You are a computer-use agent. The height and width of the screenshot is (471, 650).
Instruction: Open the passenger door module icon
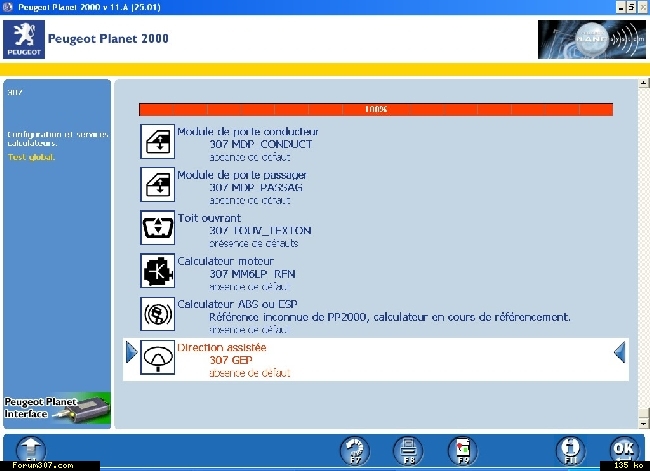coord(157,185)
